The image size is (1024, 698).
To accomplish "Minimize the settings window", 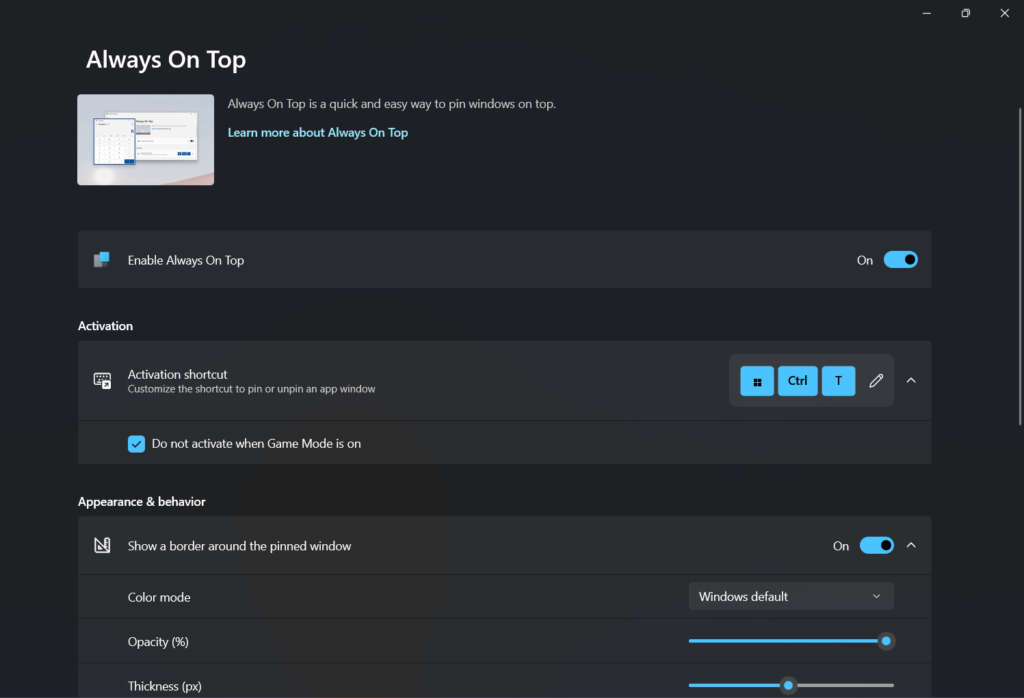I will click(x=927, y=13).
